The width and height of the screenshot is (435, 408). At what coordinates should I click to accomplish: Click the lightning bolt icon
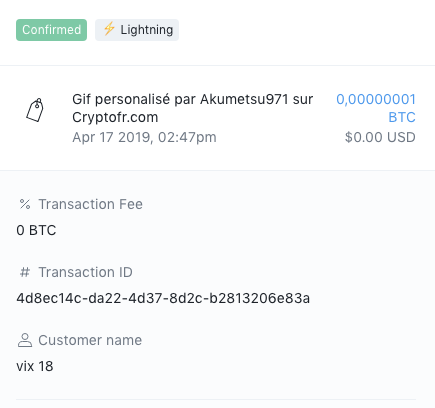coord(109,29)
